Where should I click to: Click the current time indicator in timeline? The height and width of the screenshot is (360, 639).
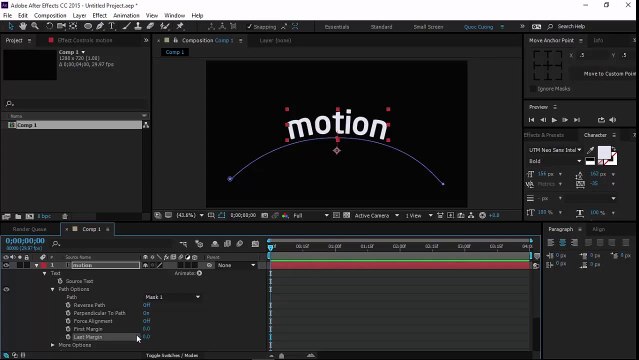271,247
